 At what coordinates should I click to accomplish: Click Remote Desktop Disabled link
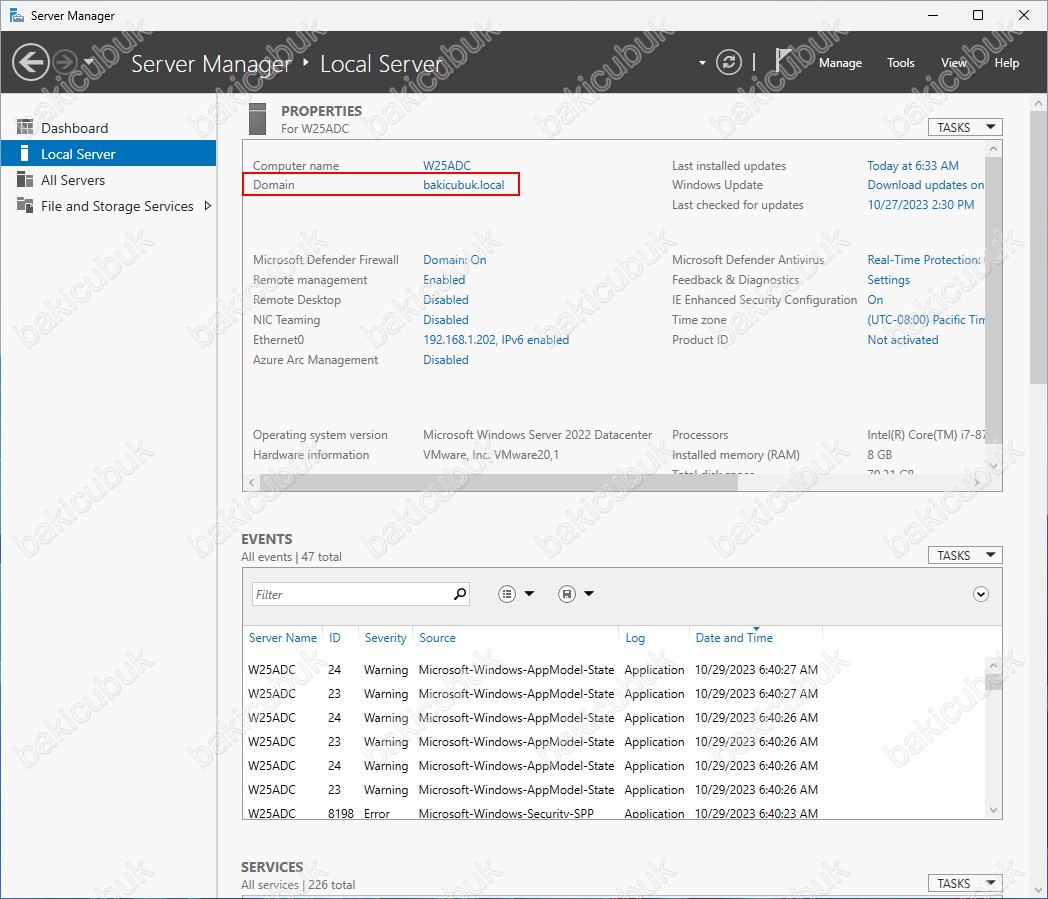click(x=445, y=299)
